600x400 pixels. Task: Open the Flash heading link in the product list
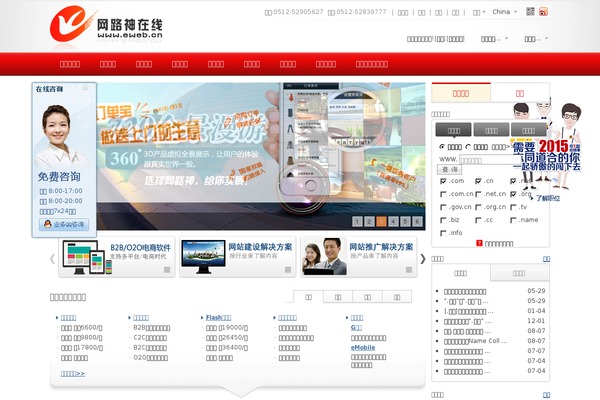pyautogui.click(x=218, y=317)
